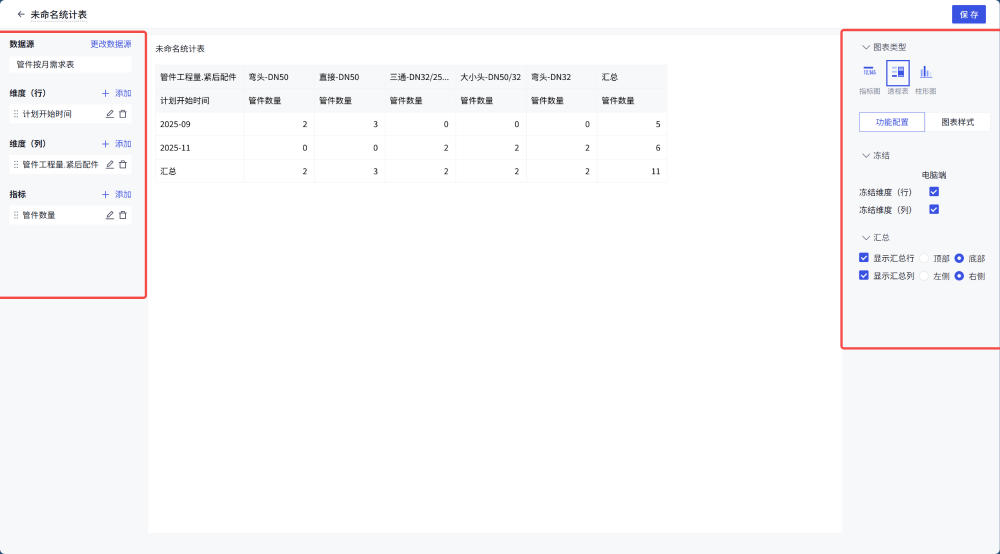Select the 指标图 chart type icon
Image resolution: width=1000 pixels, height=554 pixels.
coord(869,72)
